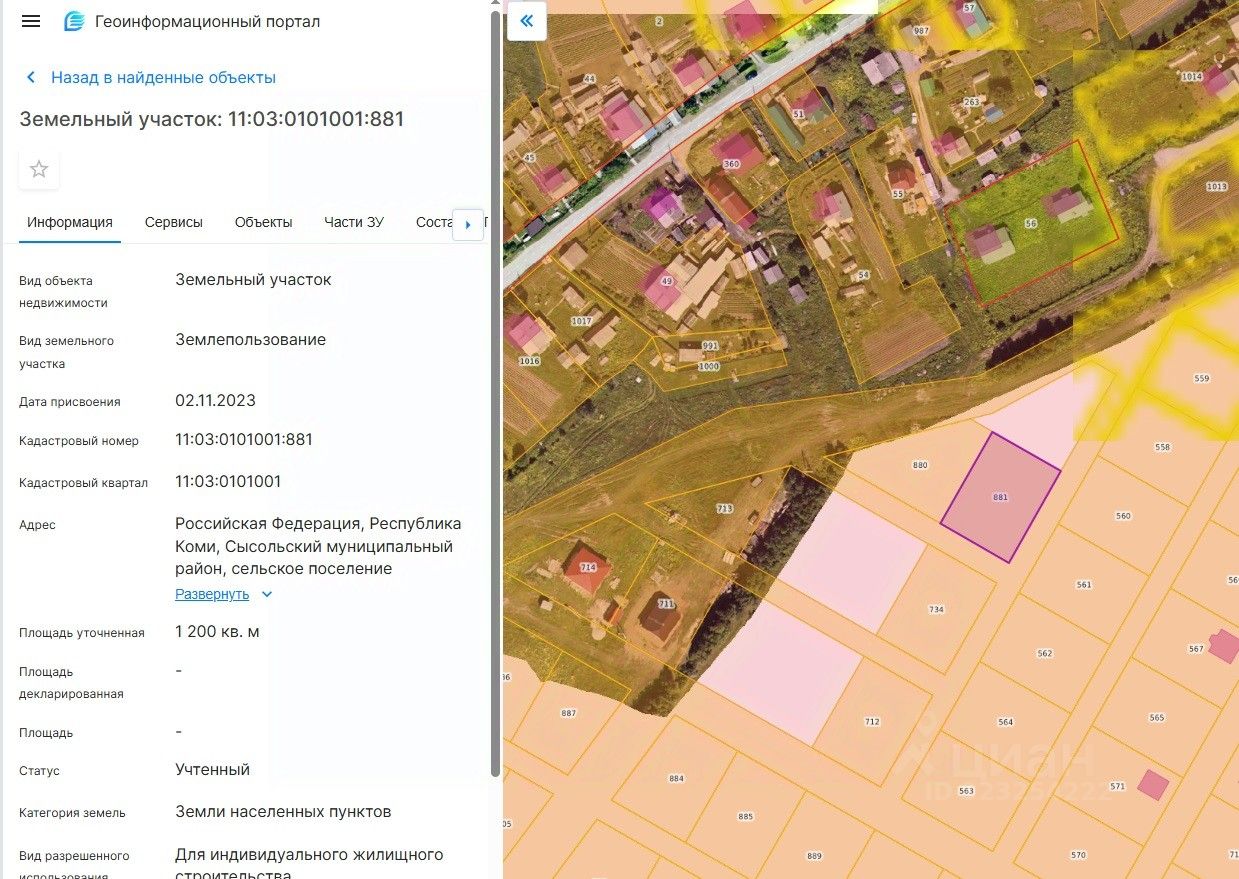This screenshot has height=879, width=1239.
Task: Click parcel 712 on the map
Action: click(872, 721)
